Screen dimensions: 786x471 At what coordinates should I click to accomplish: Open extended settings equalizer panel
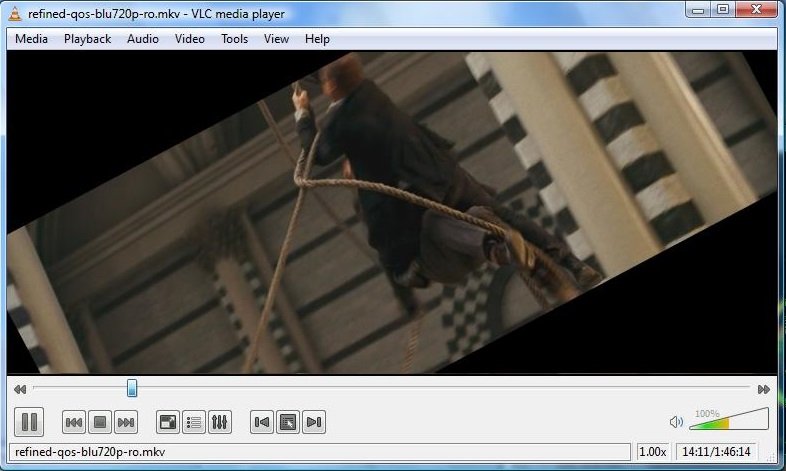(x=220, y=422)
